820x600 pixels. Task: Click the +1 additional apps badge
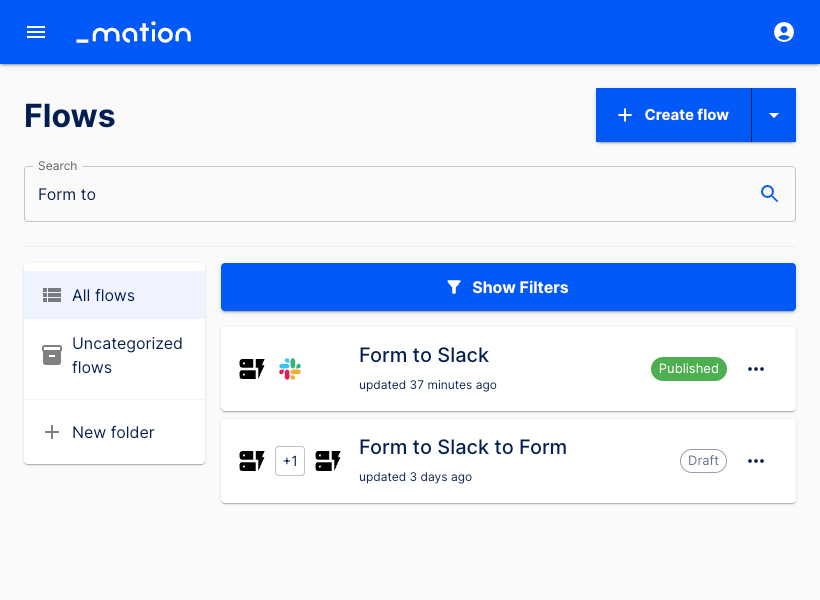click(x=290, y=461)
